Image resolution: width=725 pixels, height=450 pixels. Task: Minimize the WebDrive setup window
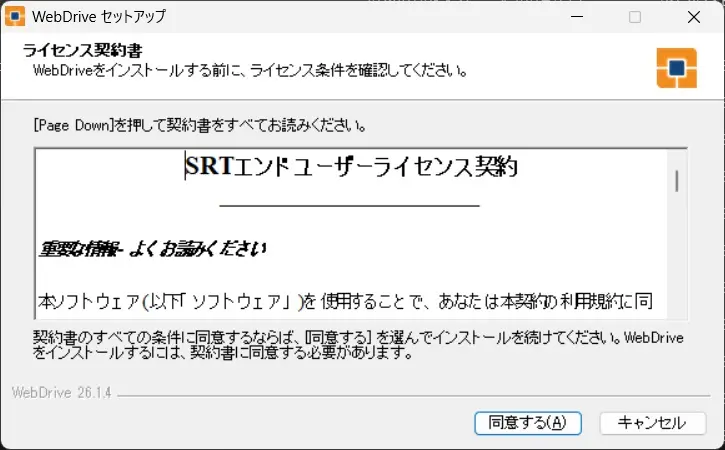click(577, 17)
